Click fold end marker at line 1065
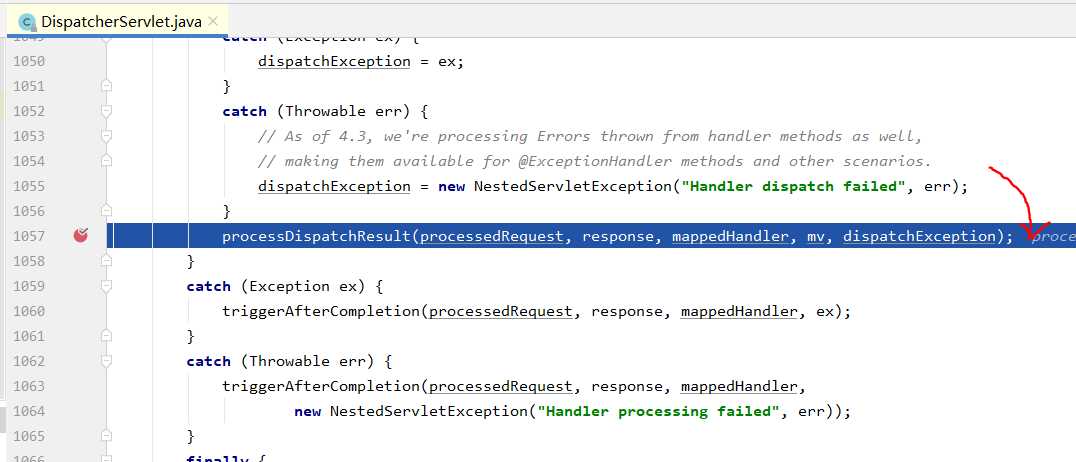1076x462 pixels. [x=106, y=436]
